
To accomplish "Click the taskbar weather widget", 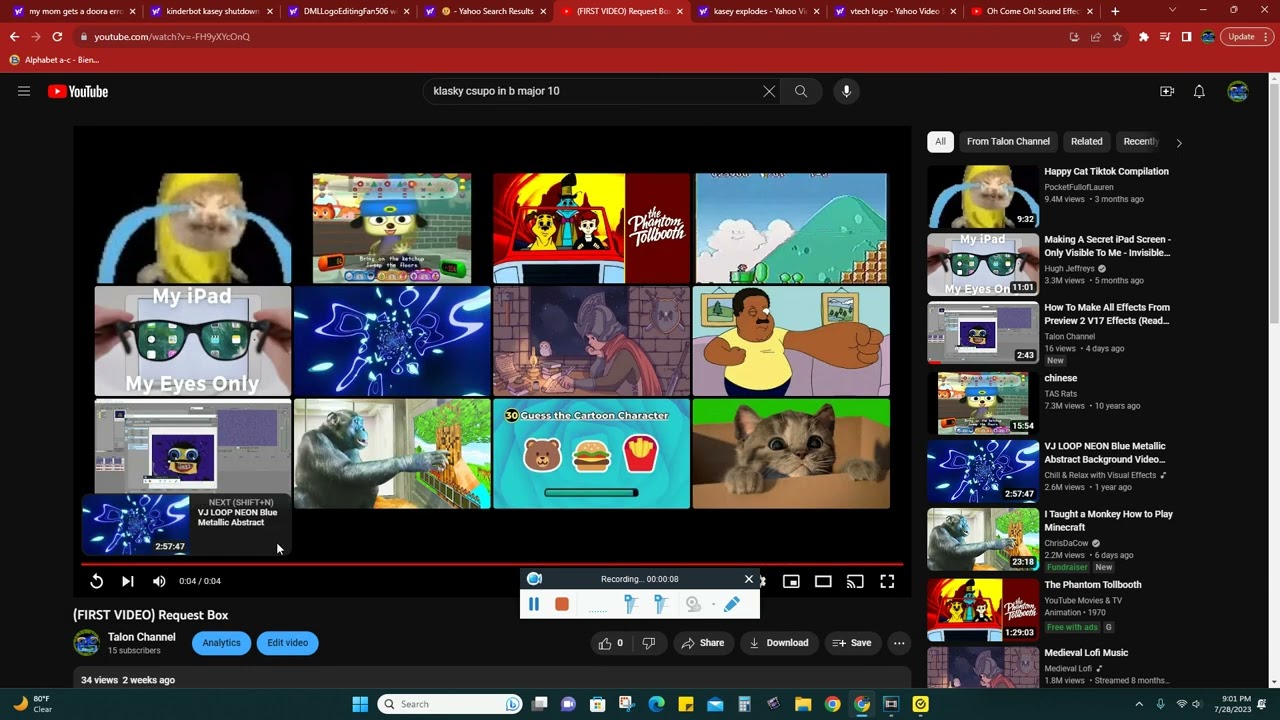I will (x=32, y=704).
